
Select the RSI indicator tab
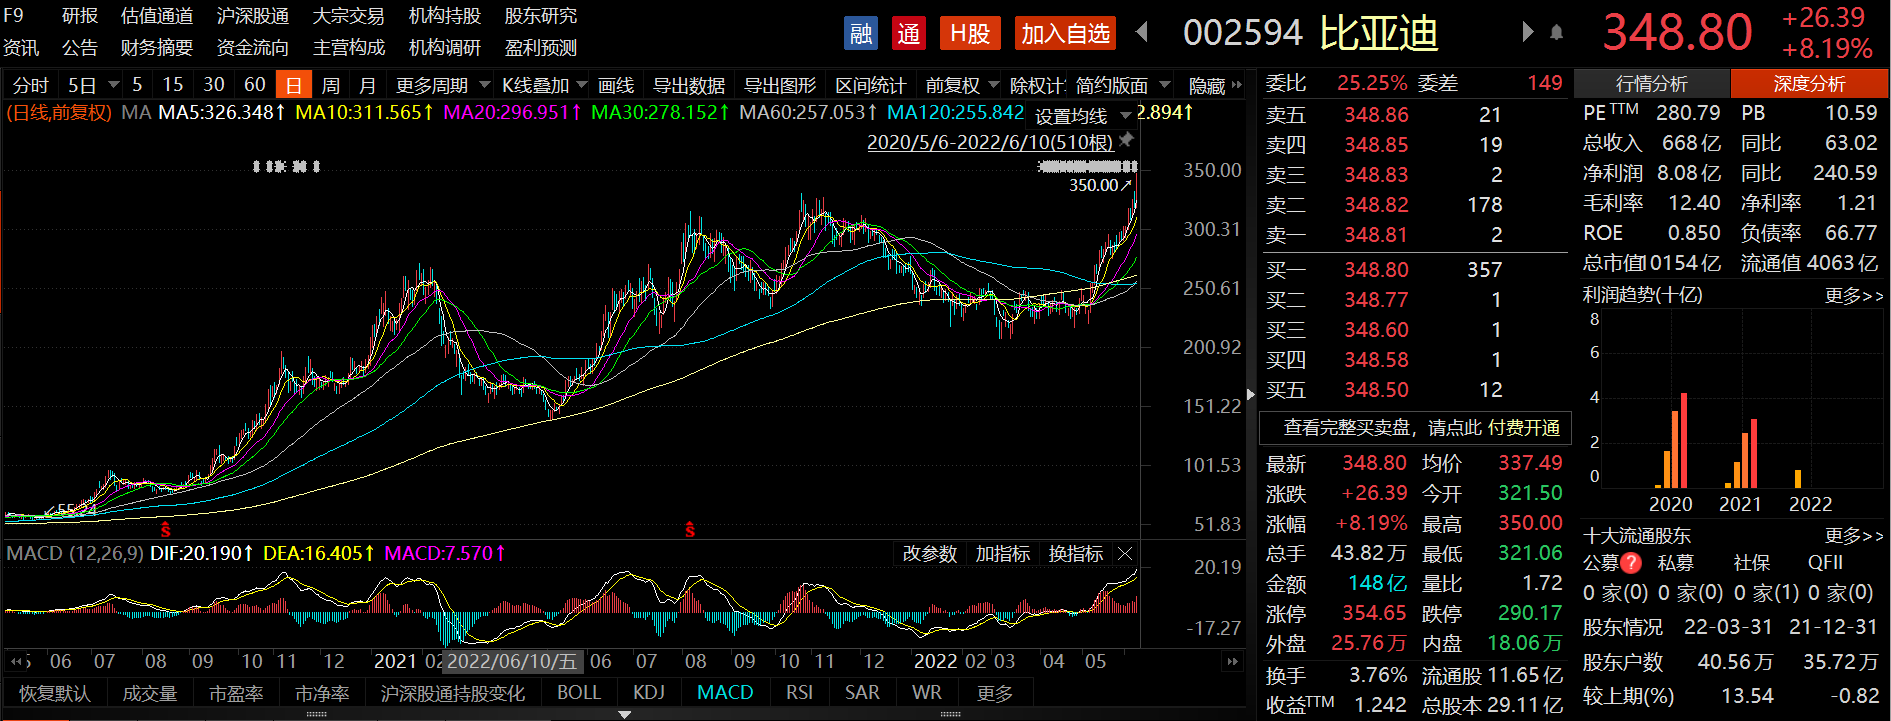point(799,692)
